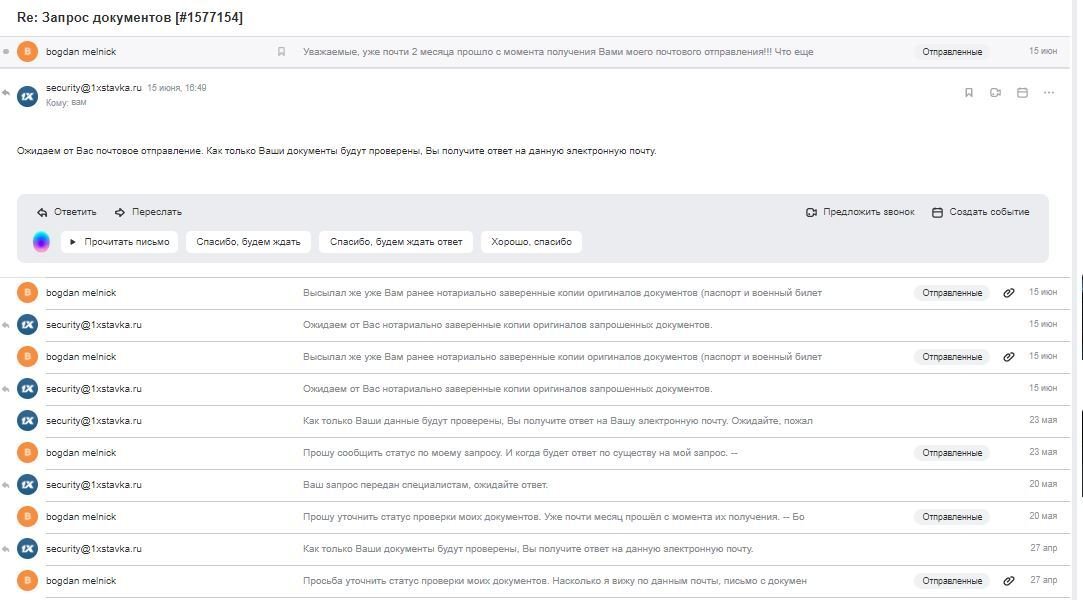
Task: Expand the message 'Ваш запрос передан специалистам'
Action: (x=425, y=485)
